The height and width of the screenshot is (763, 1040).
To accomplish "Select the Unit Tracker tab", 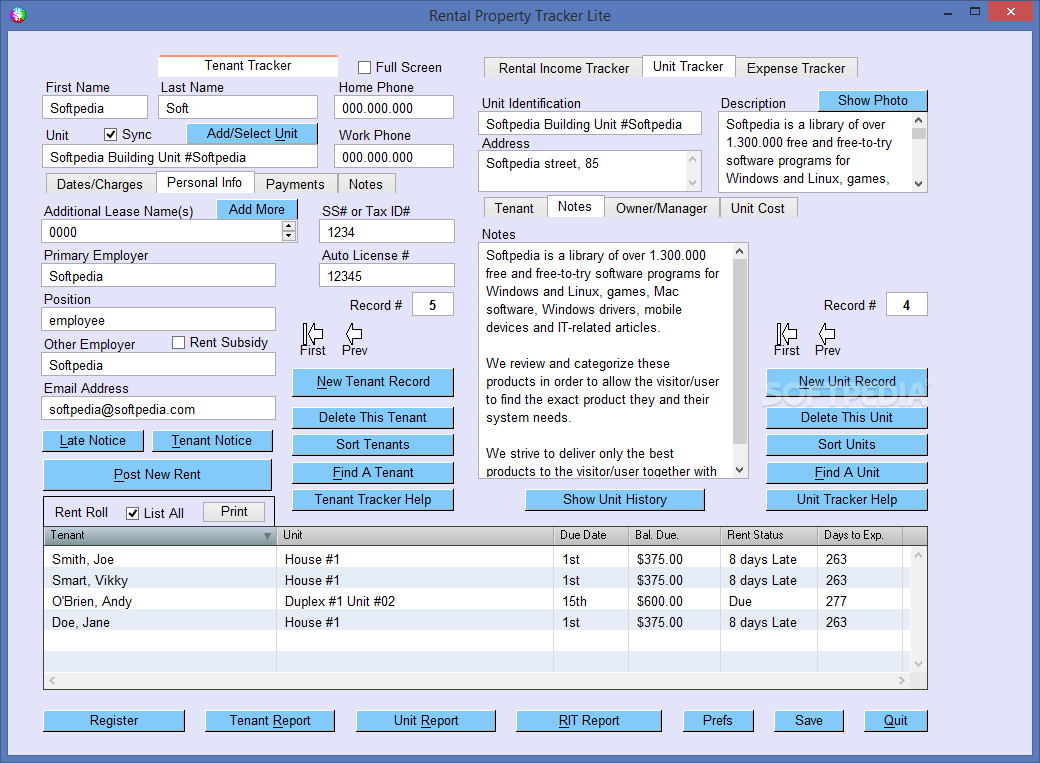I will pos(688,66).
